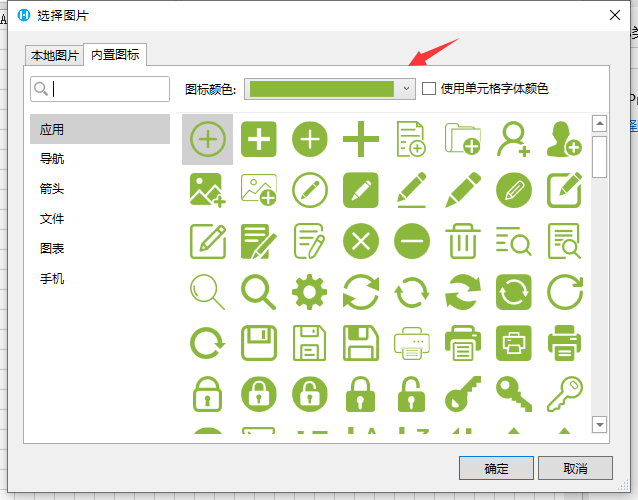Cancel with the 取消 button
638x500 pixels.
point(575,468)
